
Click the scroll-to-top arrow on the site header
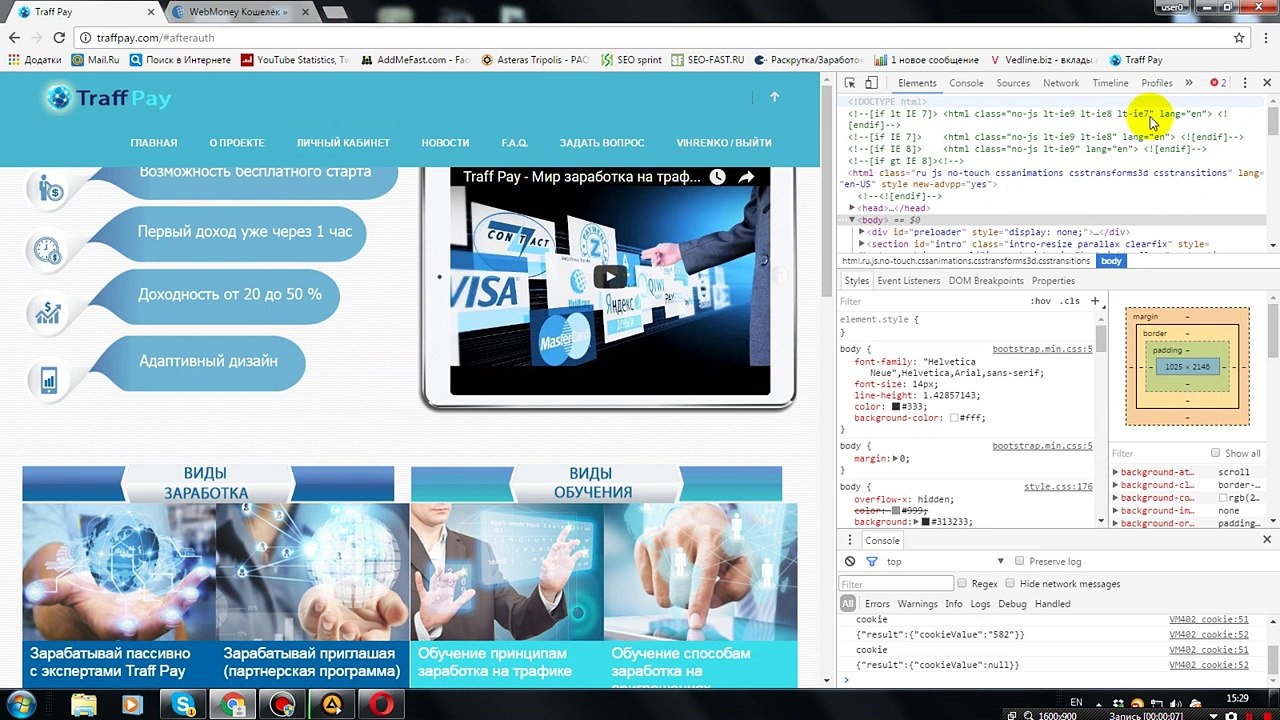pyautogui.click(x=774, y=97)
